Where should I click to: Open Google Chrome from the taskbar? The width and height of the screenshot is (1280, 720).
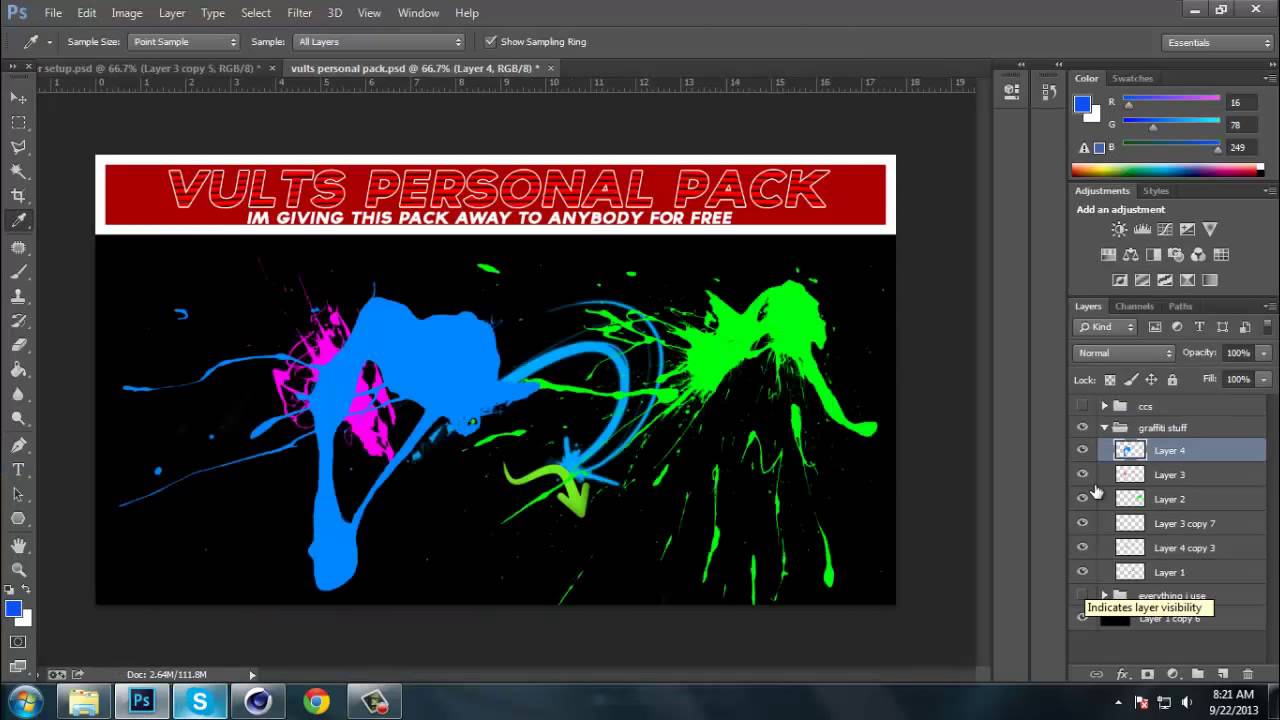317,702
